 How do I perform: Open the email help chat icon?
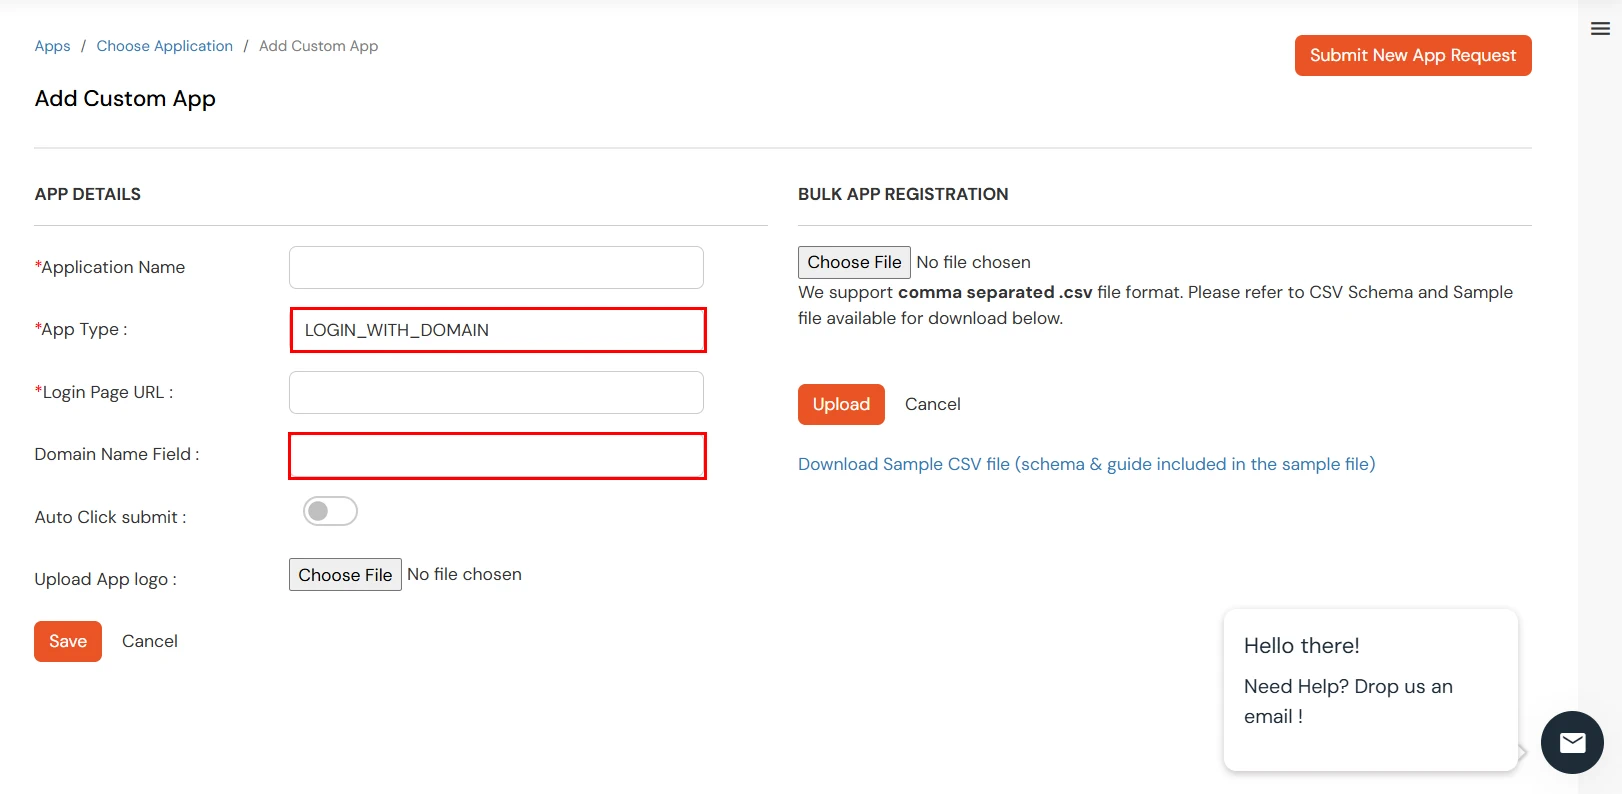pos(1572,742)
